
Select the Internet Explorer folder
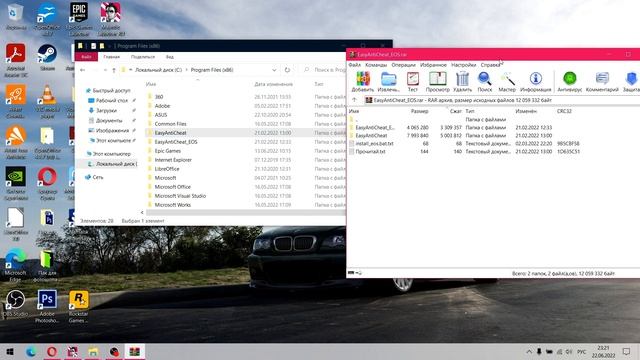(x=173, y=160)
